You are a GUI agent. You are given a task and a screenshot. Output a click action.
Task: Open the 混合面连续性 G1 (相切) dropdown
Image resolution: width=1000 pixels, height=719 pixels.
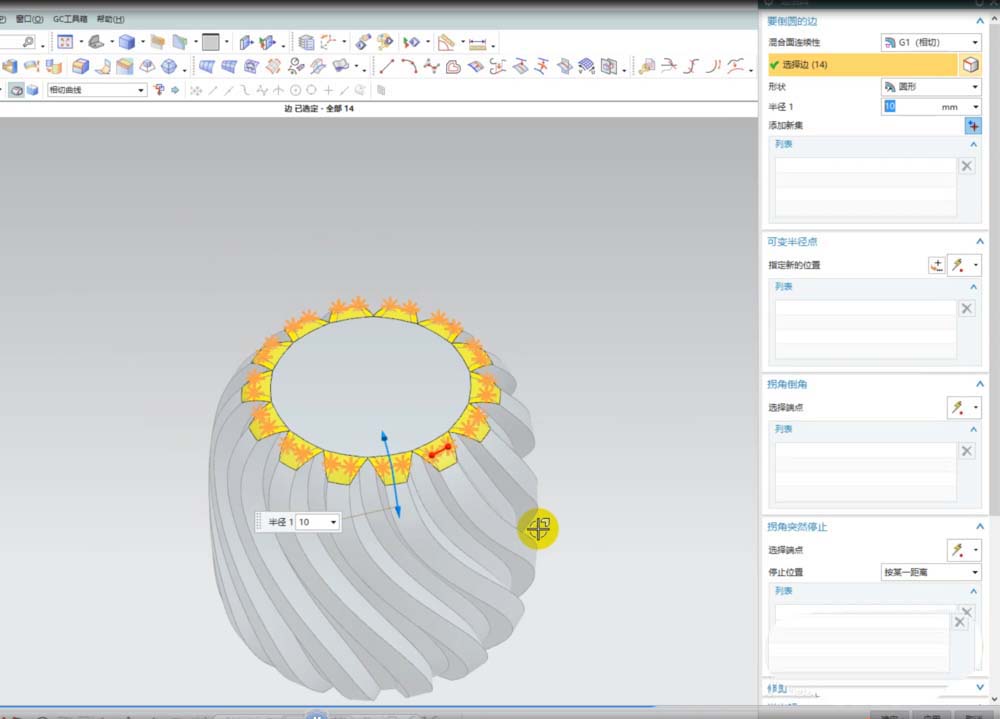click(931, 42)
